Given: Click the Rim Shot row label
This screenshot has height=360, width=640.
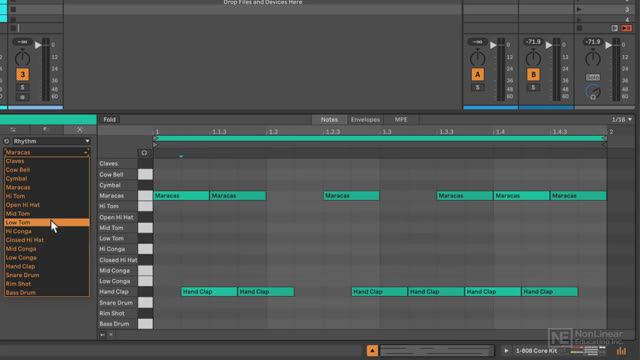Looking at the screenshot, I should (112, 313).
